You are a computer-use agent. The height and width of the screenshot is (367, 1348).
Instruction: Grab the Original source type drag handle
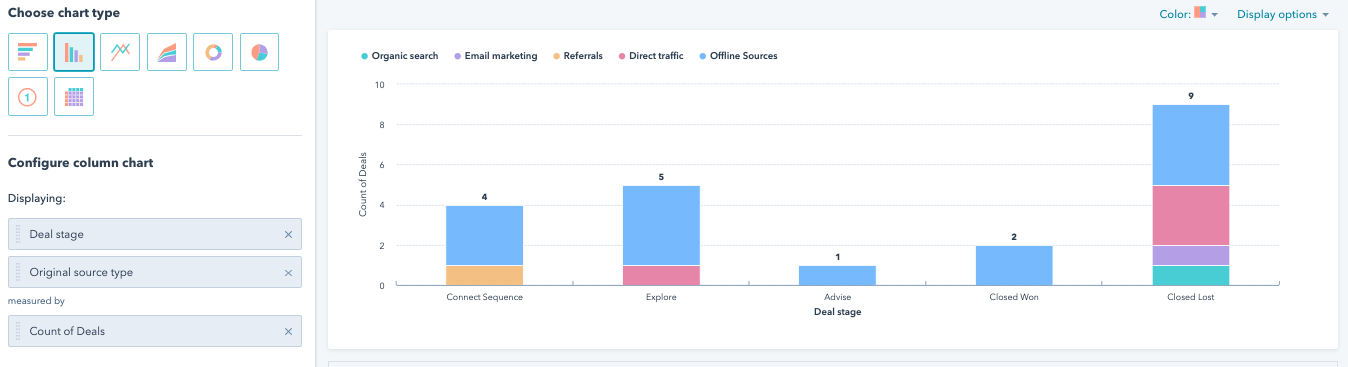tap(18, 272)
